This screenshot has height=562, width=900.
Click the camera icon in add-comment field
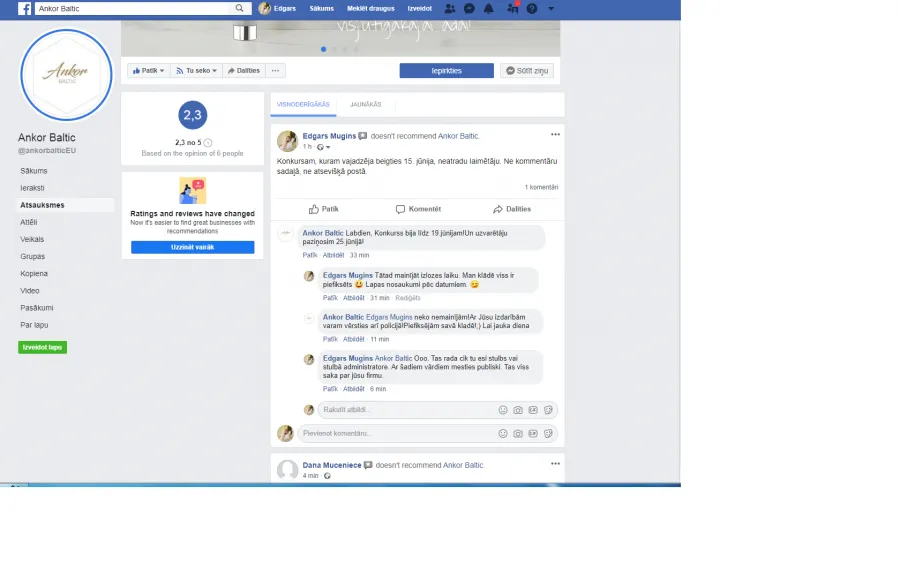click(x=518, y=433)
